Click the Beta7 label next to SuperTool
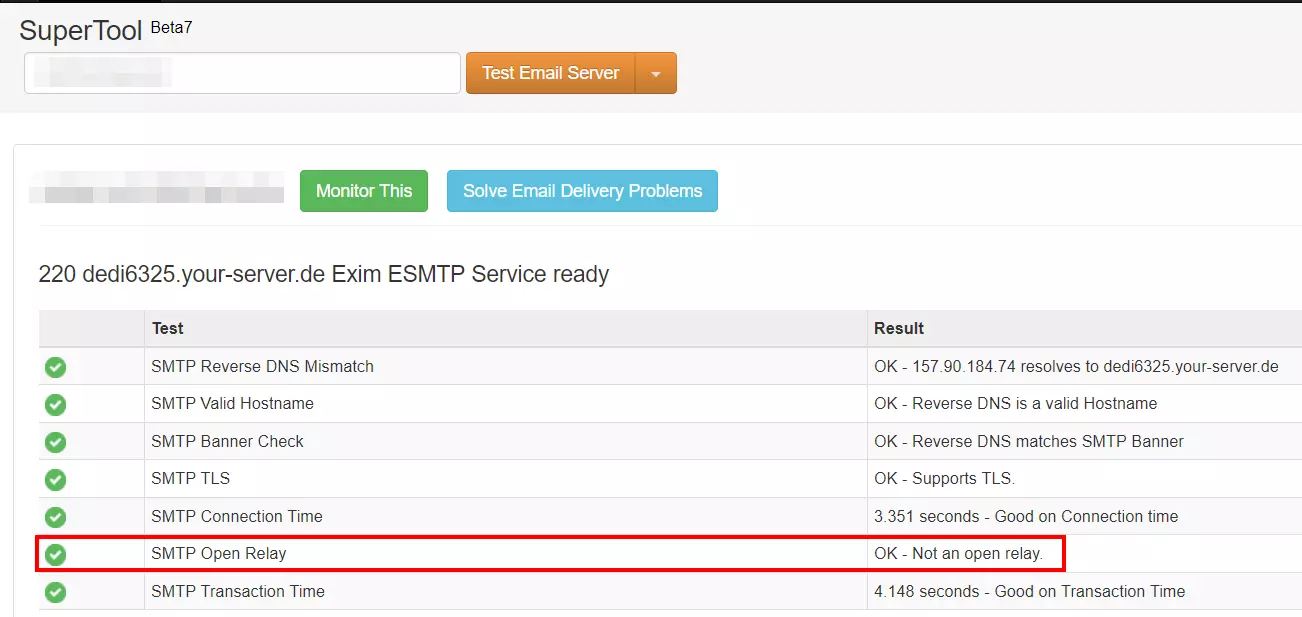 (171, 27)
